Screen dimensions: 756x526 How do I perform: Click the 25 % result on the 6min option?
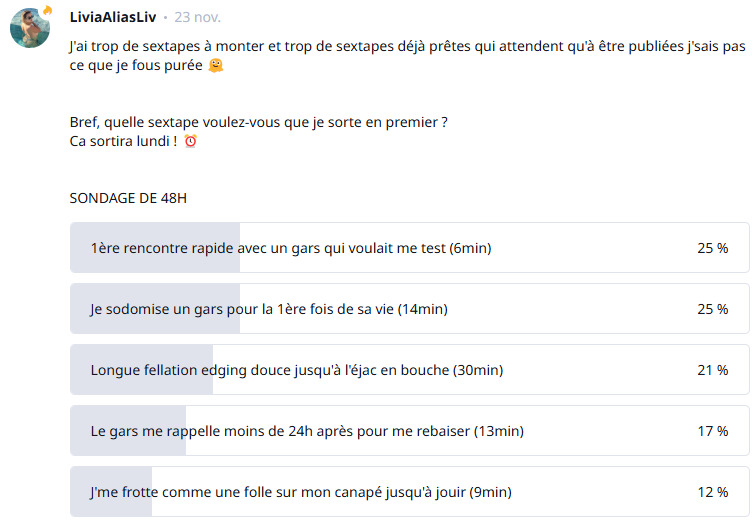[x=712, y=248]
